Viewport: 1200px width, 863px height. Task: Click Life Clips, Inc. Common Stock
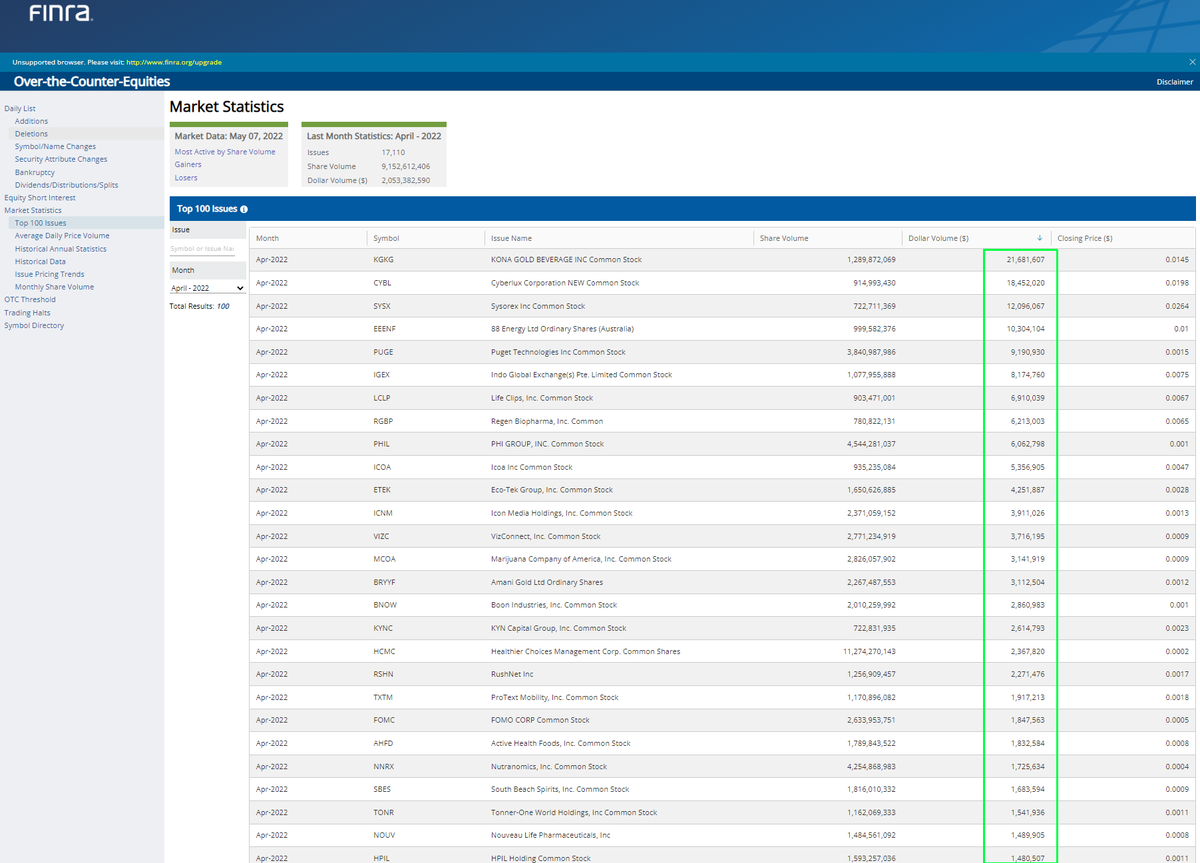[x=542, y=398]
